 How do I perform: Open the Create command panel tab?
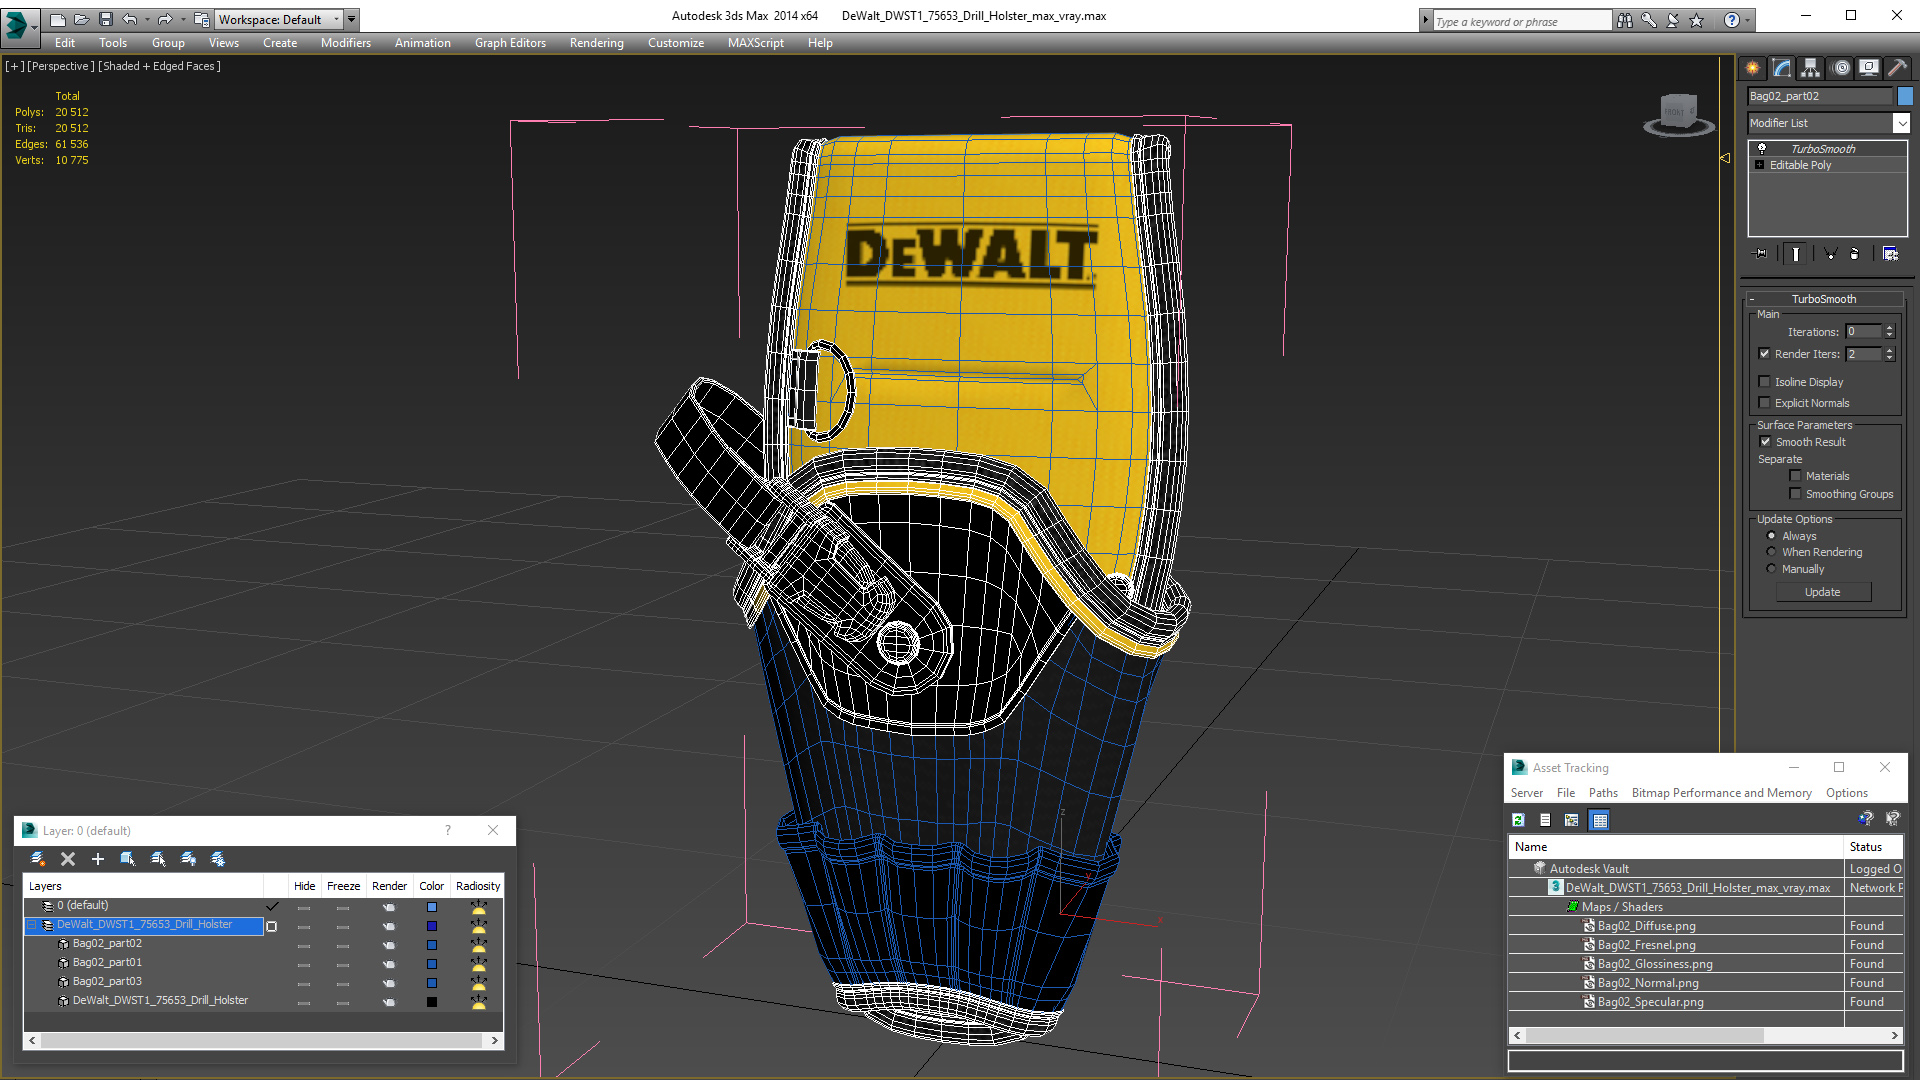(1752, 68)
